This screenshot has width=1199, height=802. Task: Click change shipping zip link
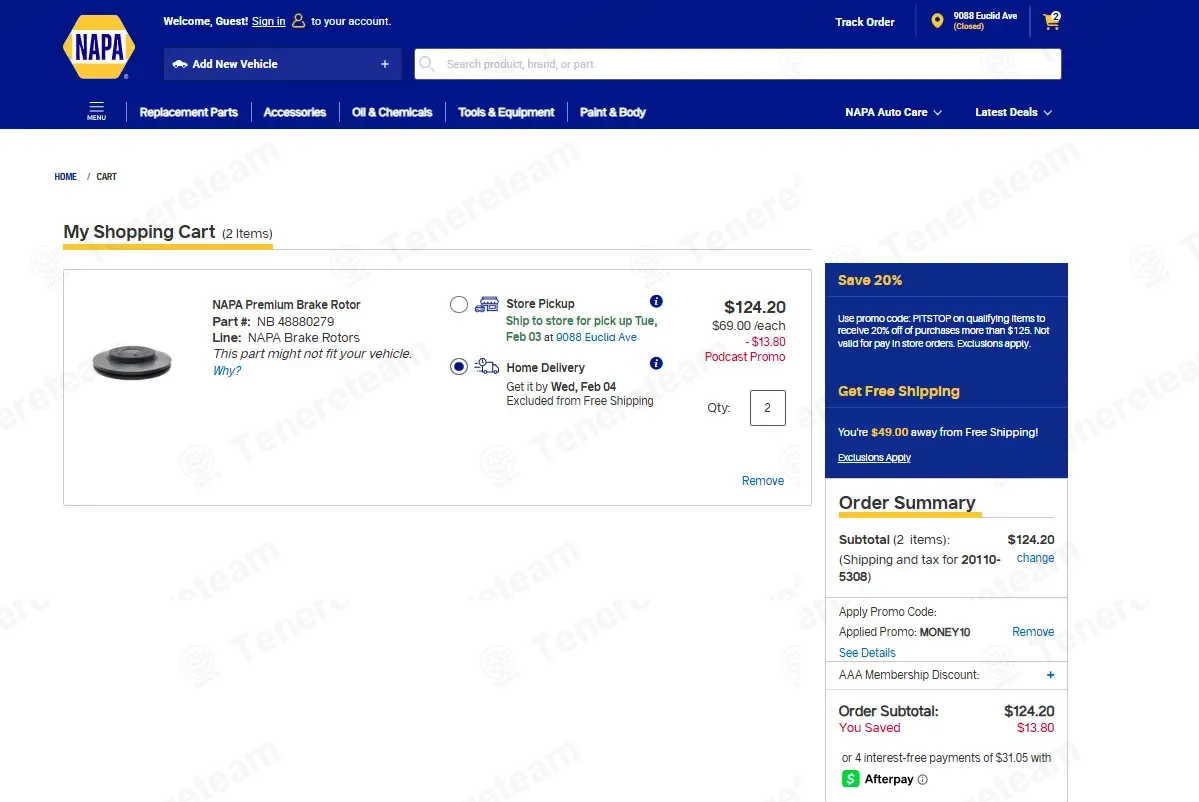point(1035,558)
